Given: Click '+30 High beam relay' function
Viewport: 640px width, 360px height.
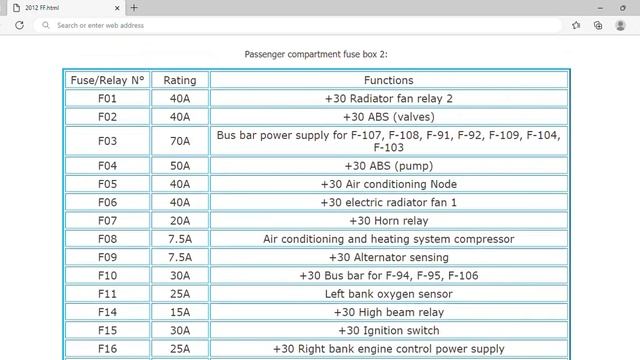Looking at the screenshot, I should click(x=389, y=312).
